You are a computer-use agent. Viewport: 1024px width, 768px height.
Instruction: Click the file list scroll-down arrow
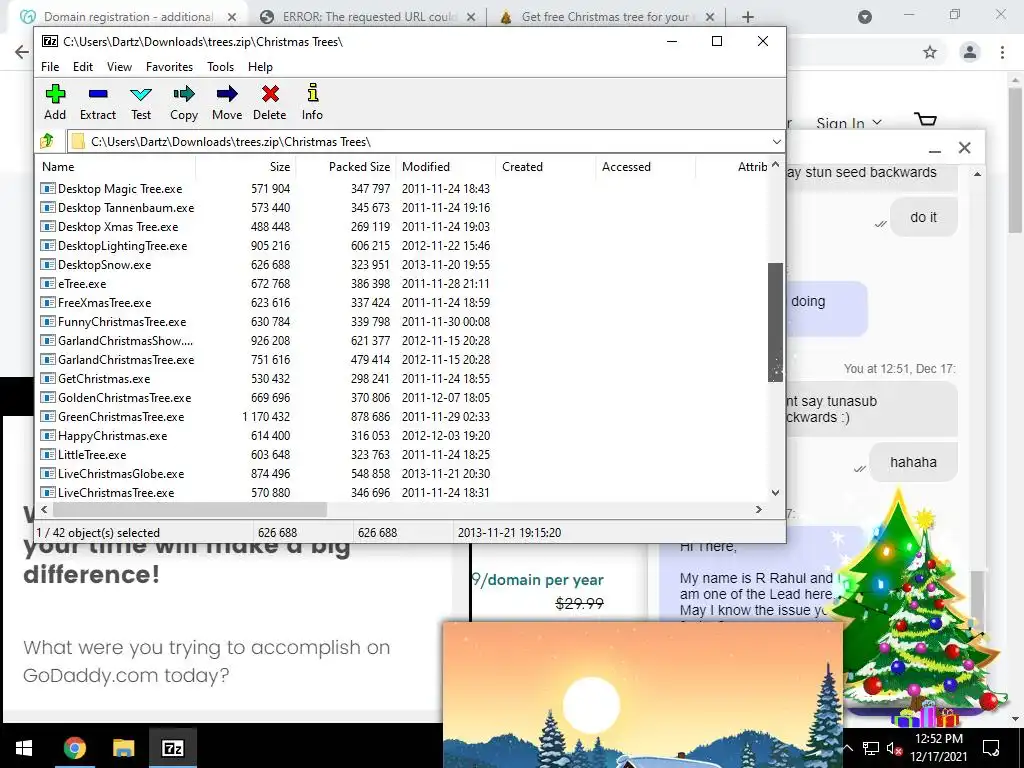click(x=775, y=493)
